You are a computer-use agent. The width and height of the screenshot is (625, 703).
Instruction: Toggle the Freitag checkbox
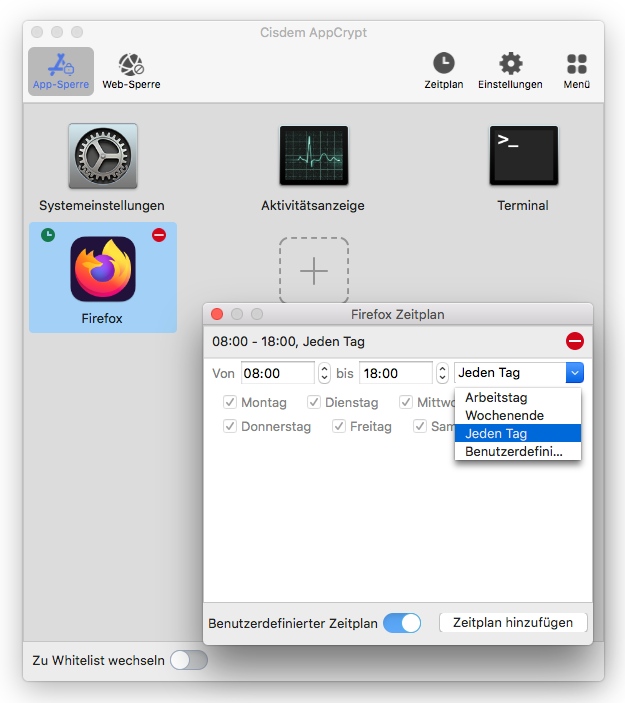pyautogui.click(x=339, y=426)
